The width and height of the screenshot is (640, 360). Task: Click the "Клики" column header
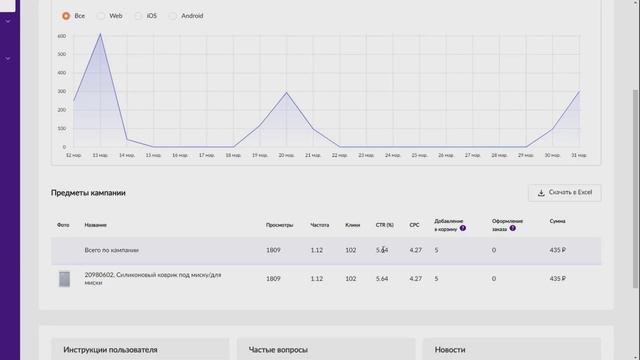(x=352, y=225)
